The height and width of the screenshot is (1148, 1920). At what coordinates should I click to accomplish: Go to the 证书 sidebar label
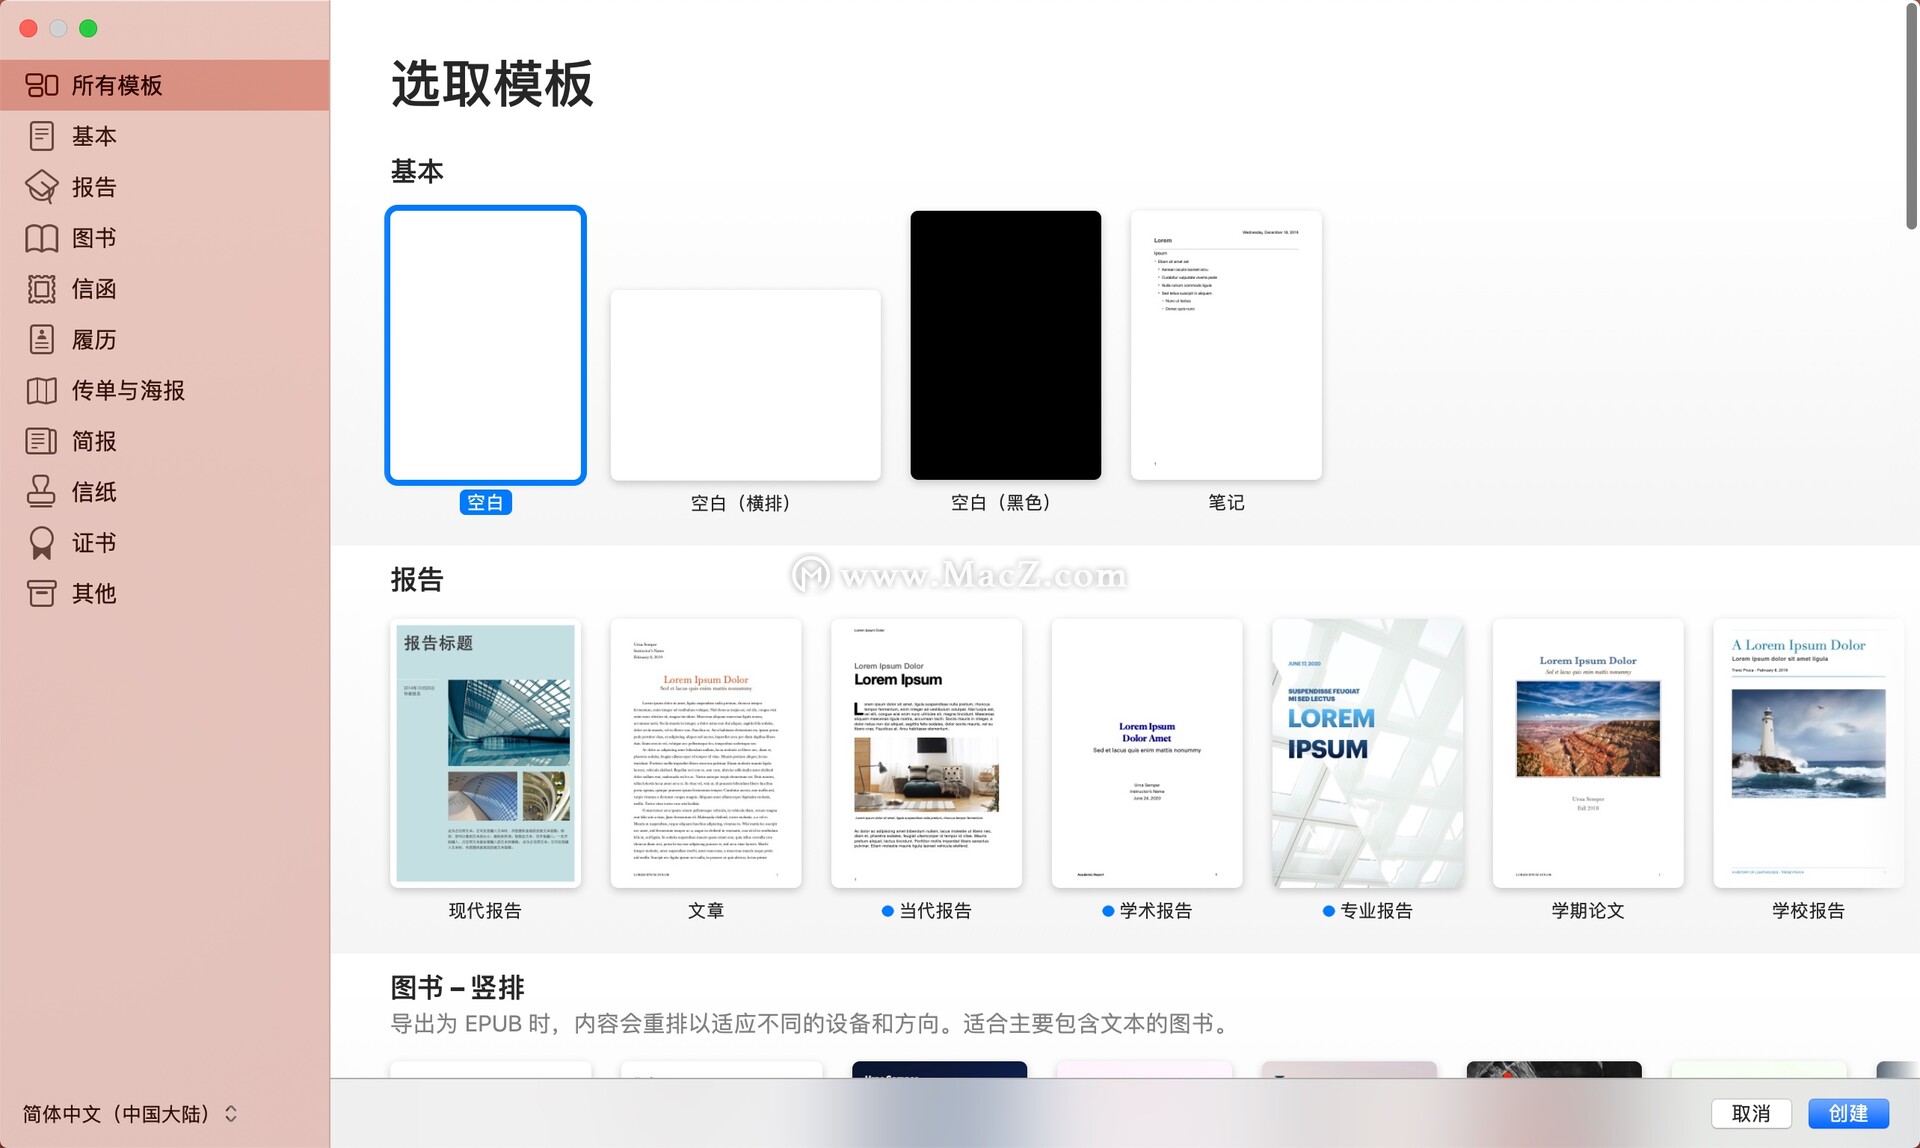tap(94, 543)
